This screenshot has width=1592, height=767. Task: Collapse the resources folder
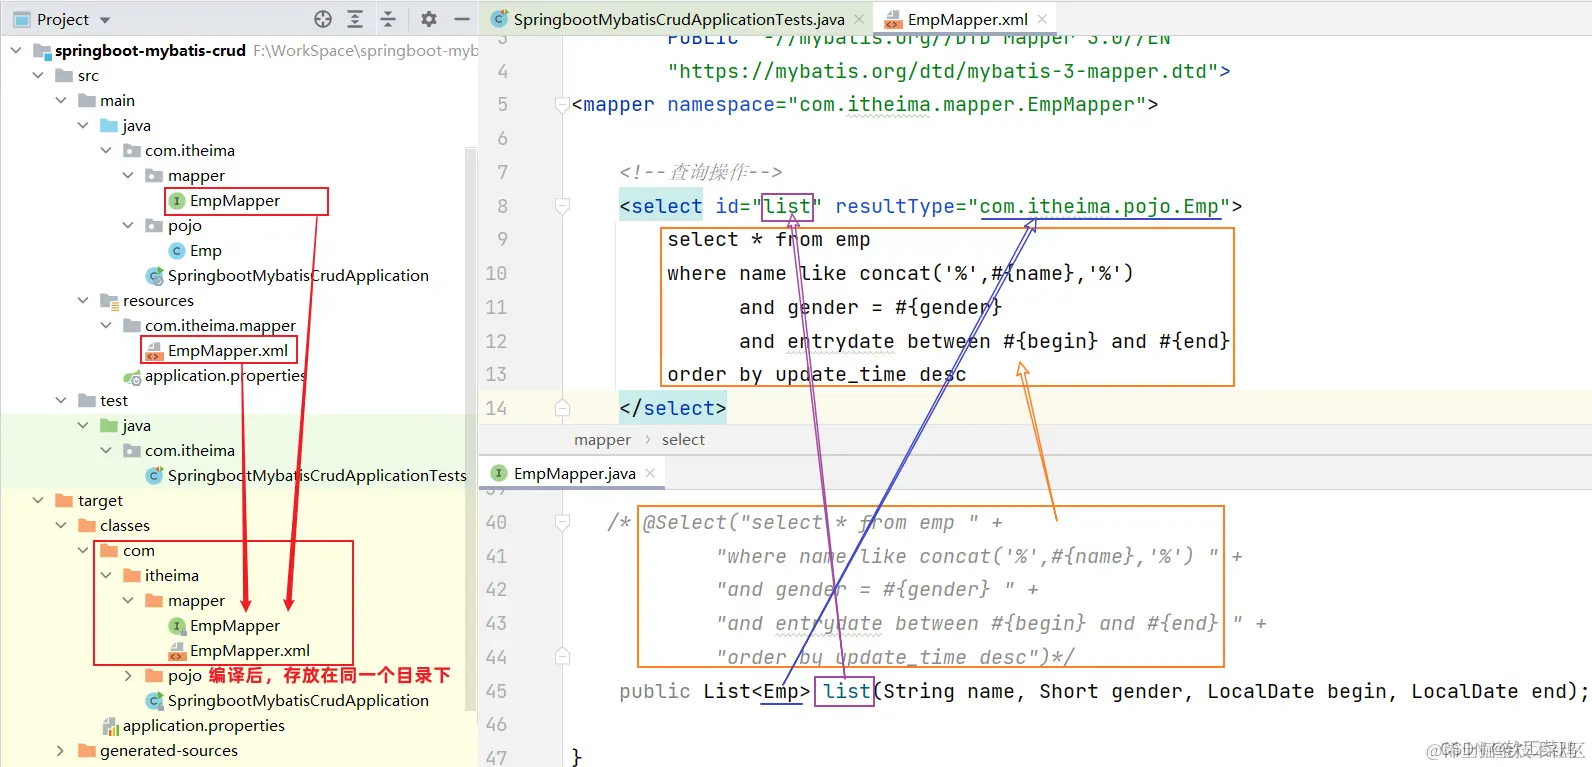click(x=83, y=300)
